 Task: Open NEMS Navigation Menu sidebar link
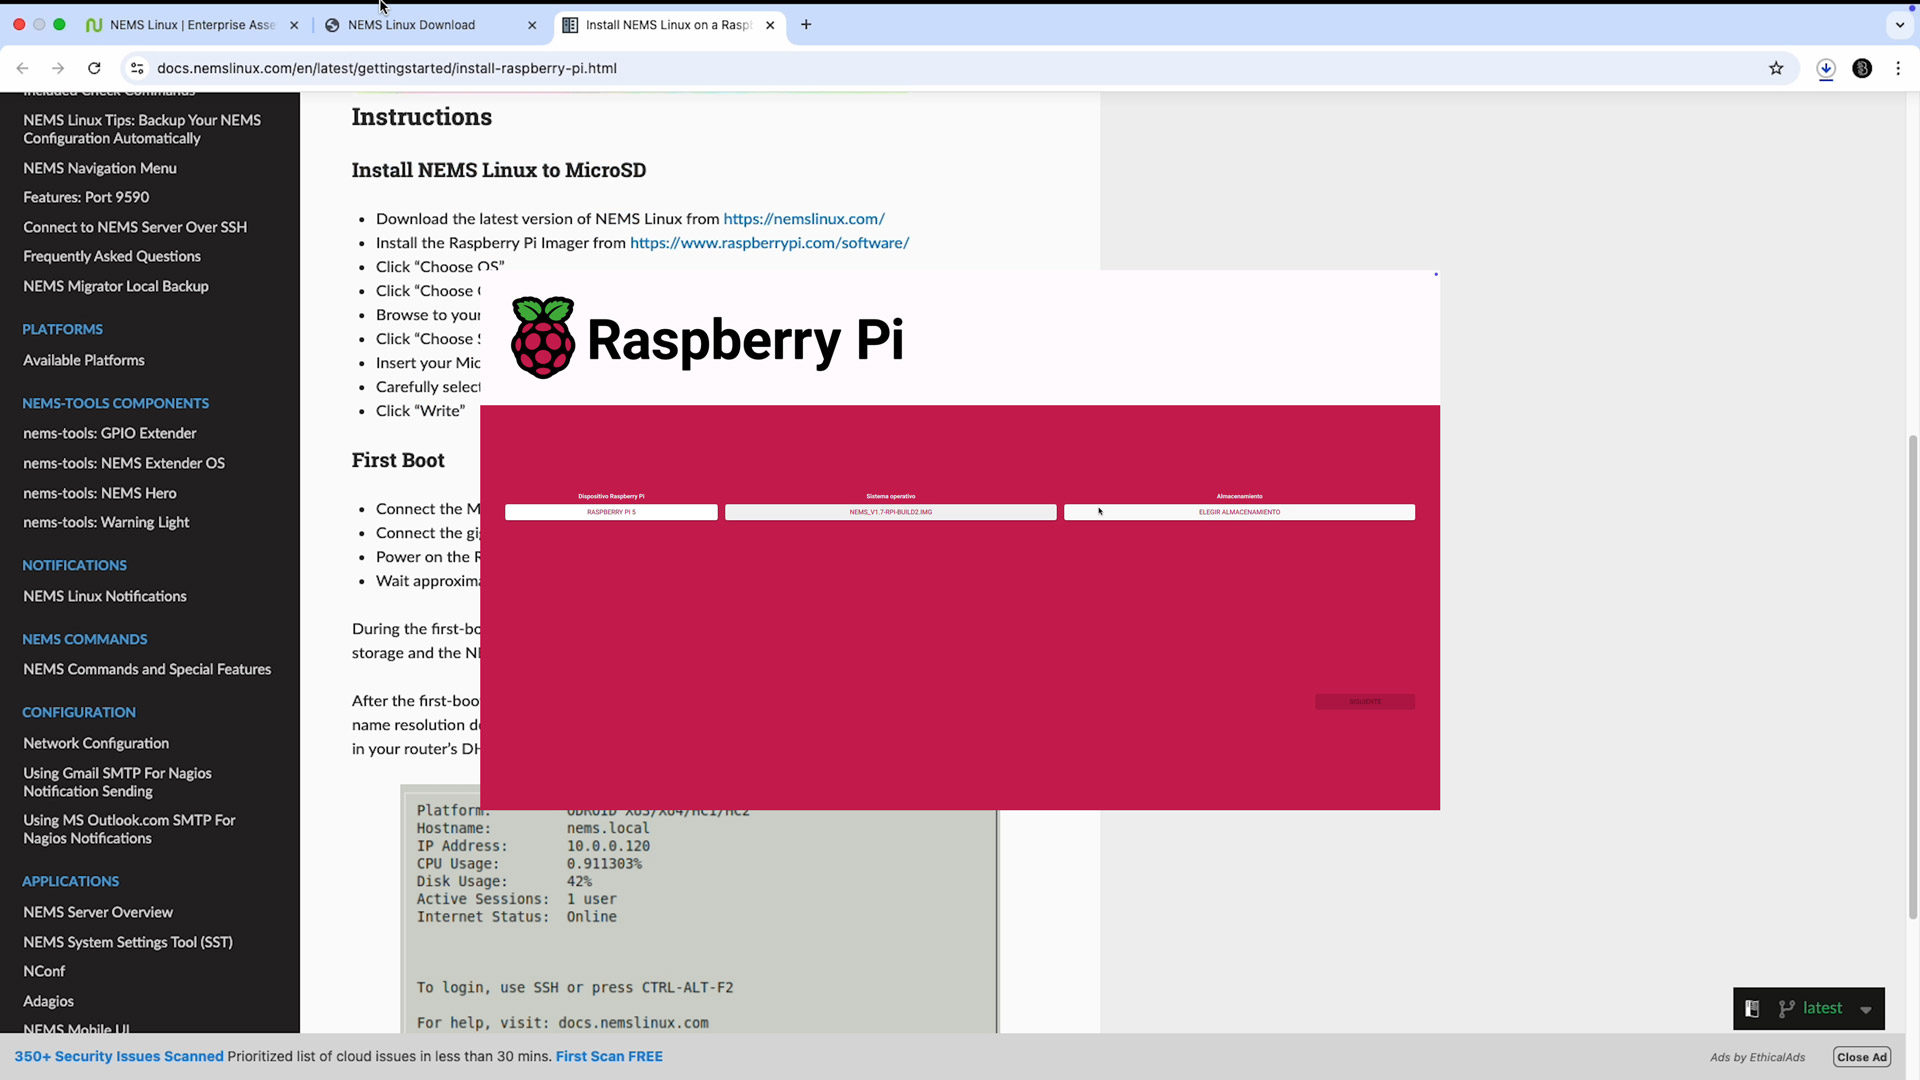pyautogui.click(x=100, y=168)
